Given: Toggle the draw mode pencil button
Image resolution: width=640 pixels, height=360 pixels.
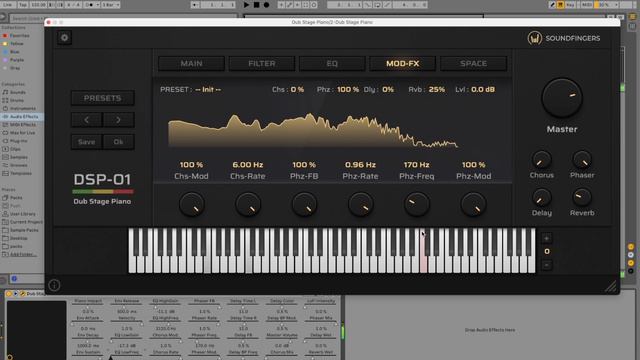Looking at the screenshot, I should 553,5.
